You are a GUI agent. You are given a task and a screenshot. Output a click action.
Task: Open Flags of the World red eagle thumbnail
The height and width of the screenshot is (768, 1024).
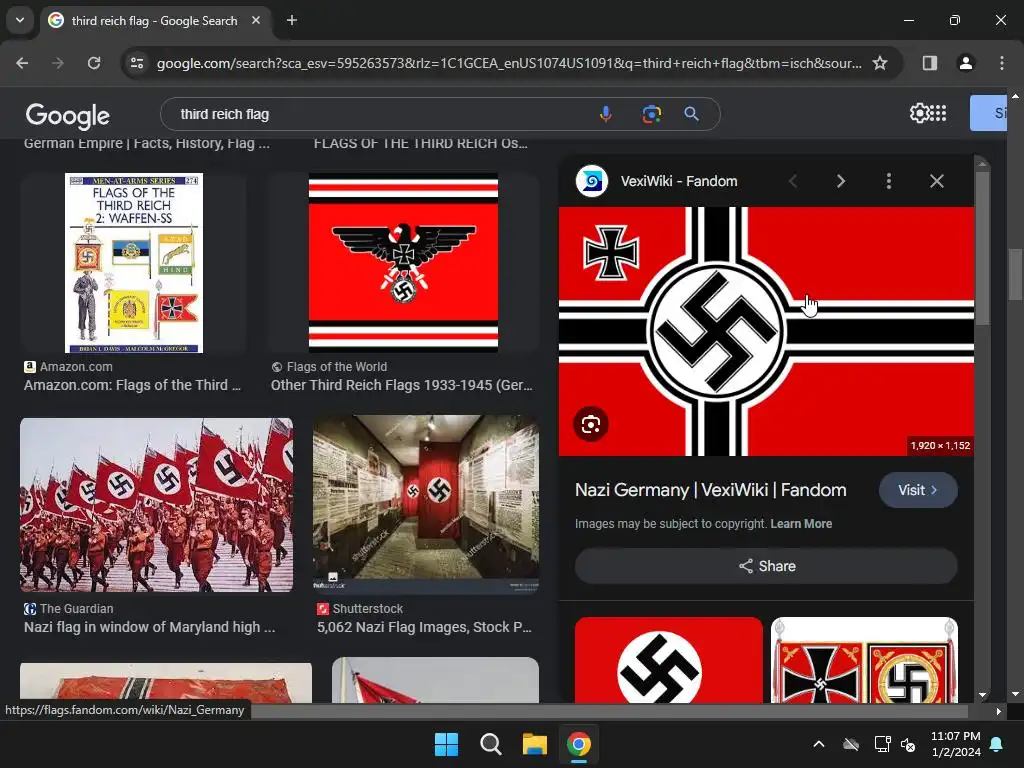[403, 263]
